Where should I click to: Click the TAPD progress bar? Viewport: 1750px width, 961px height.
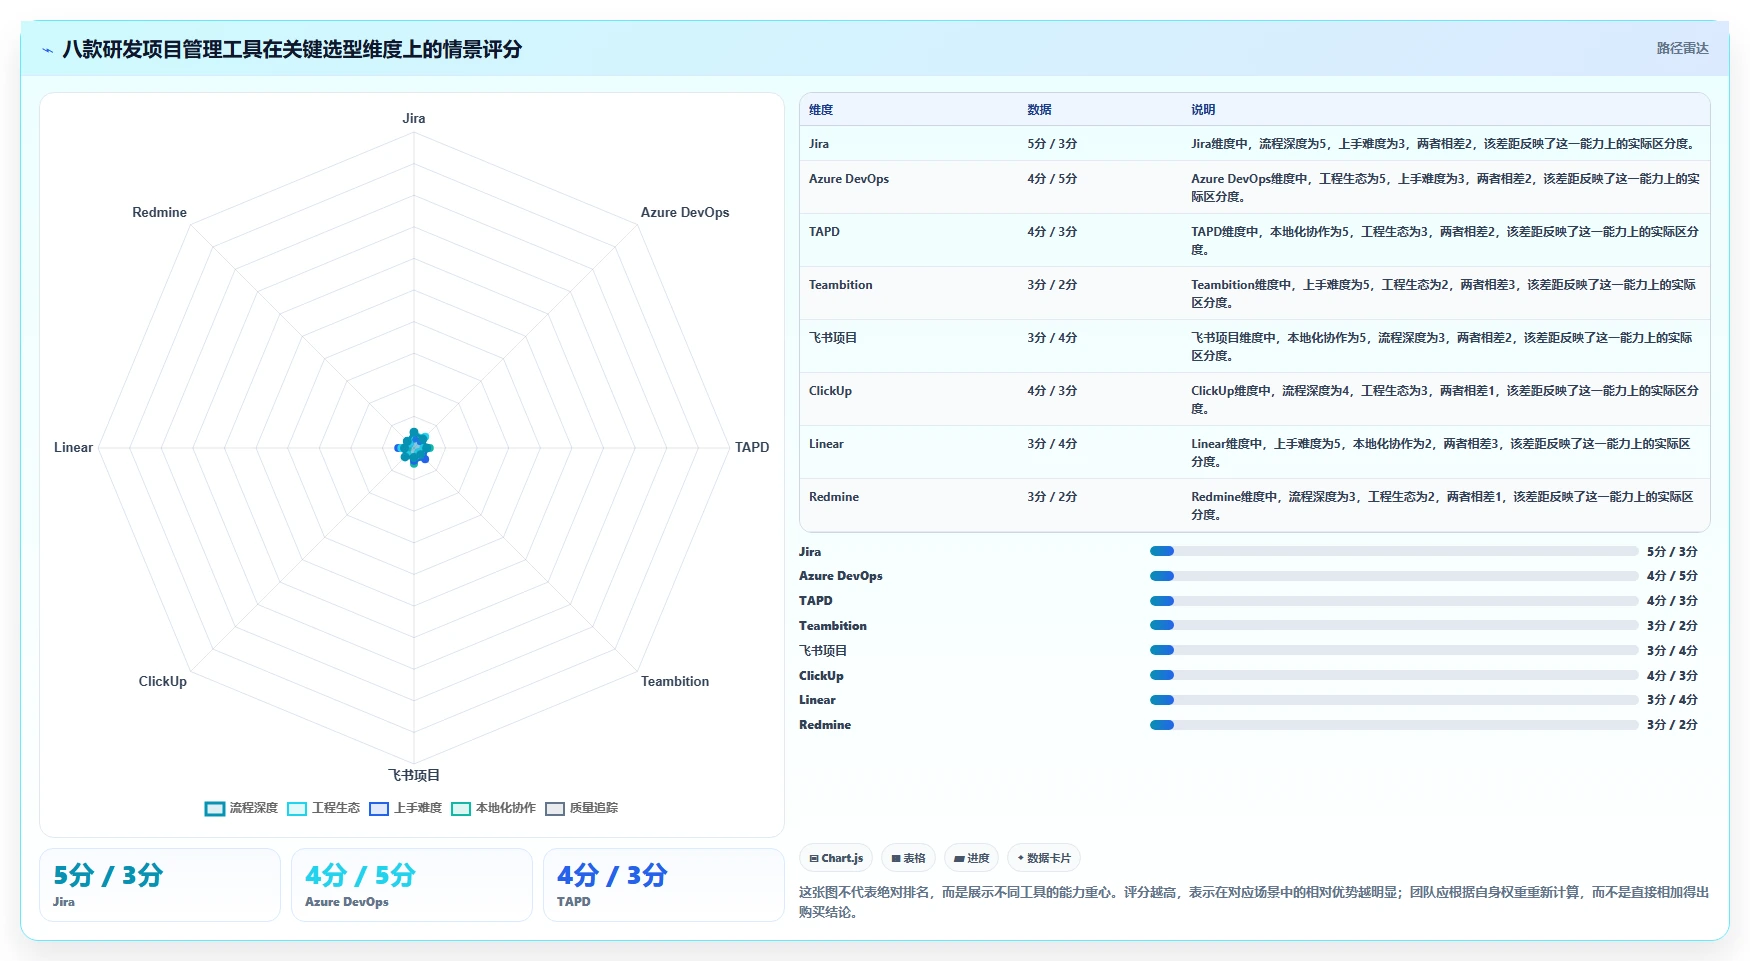[x=1394, y=601]
